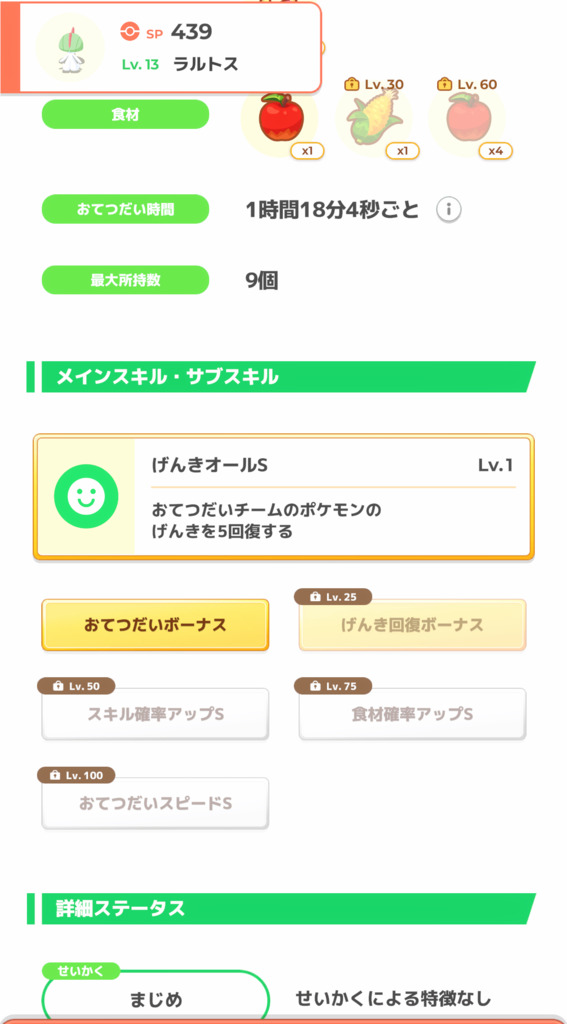
Task: Click the 詳細ステータス section header
Action: click(282, 909)
